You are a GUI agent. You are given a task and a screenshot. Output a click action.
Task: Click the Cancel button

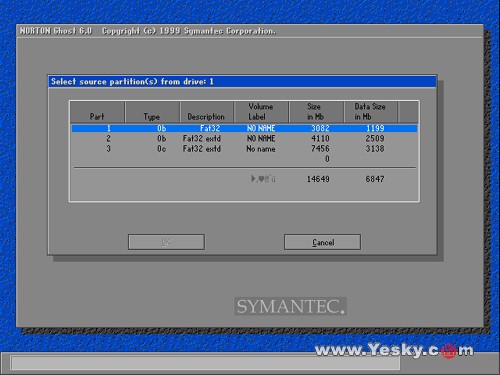(322, 242)
